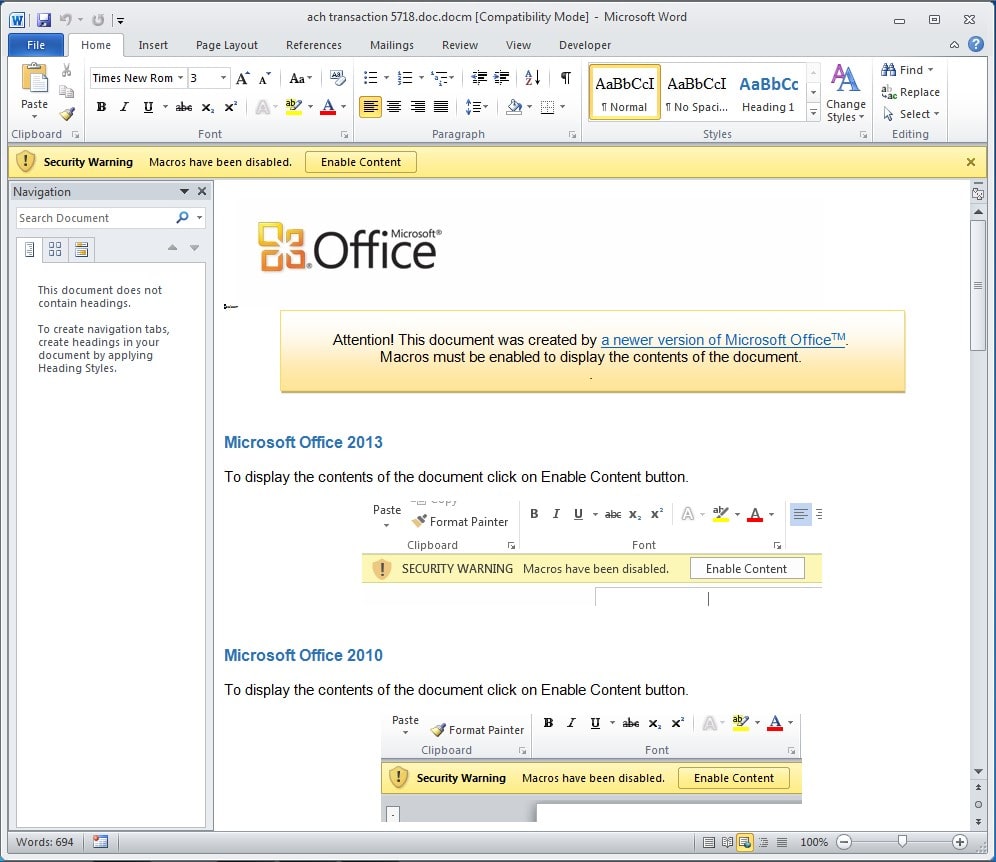Click the Save icon in quick access toolbar
This screenshot has width=996, height=862.
coord(43,20)
